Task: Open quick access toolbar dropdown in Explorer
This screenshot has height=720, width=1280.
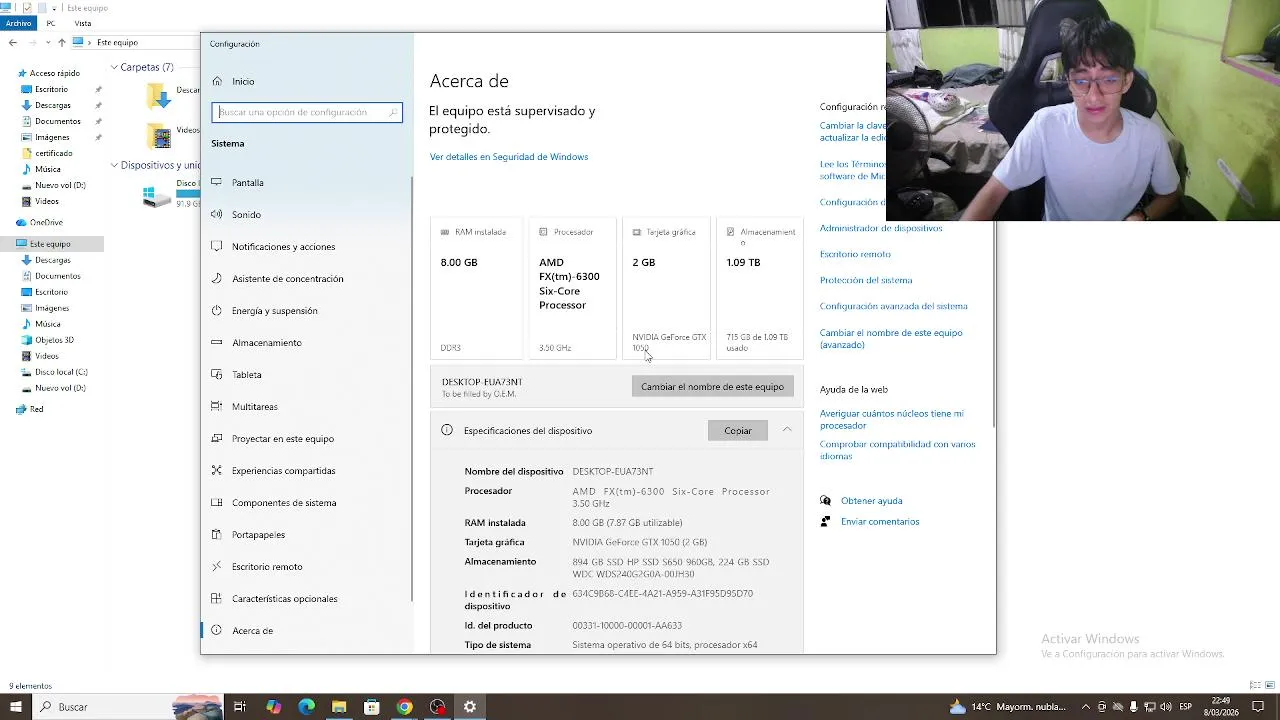Action: [56, 8]
